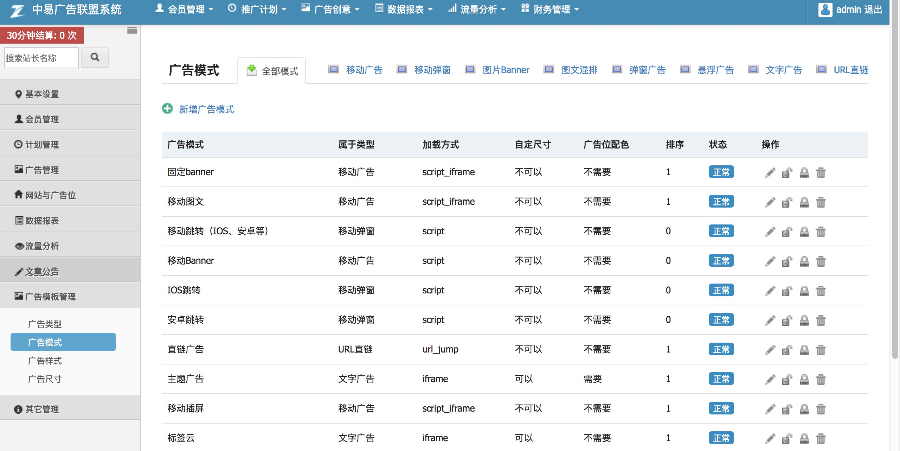
Task: Open 广告样式 in the sidebar submenu
Action: click(45, 361)
